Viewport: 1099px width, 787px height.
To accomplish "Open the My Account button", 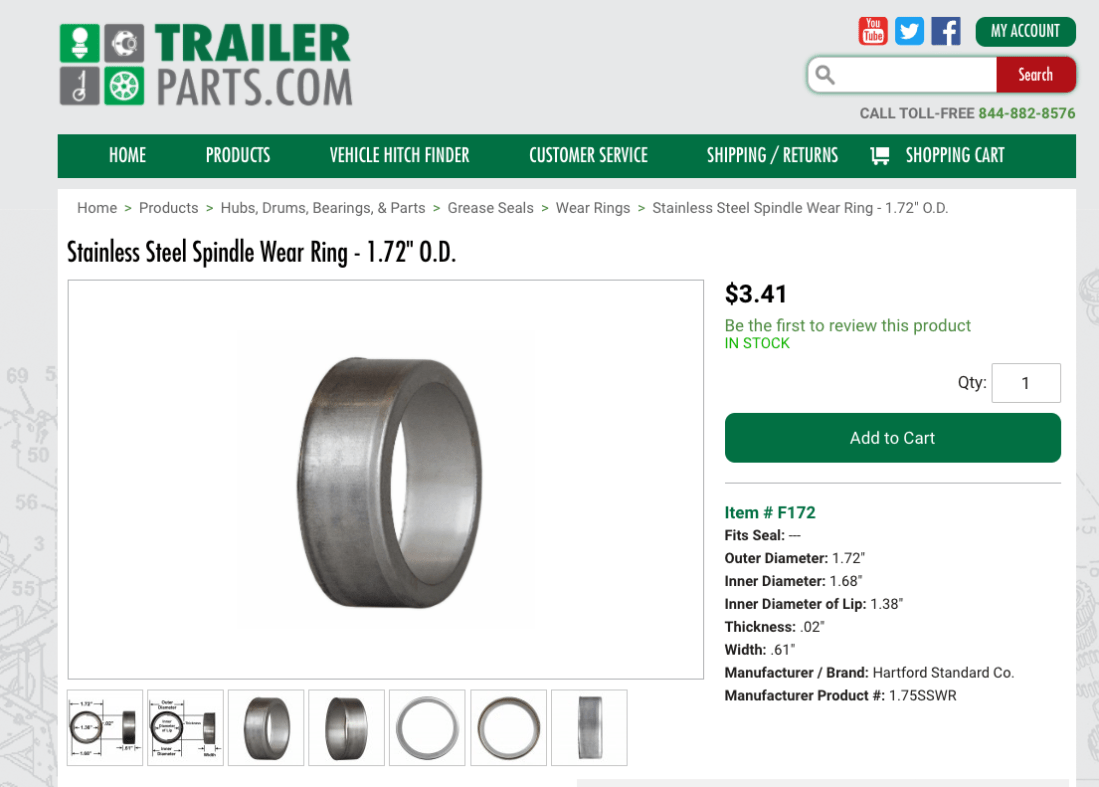I will pos(1025,32).
